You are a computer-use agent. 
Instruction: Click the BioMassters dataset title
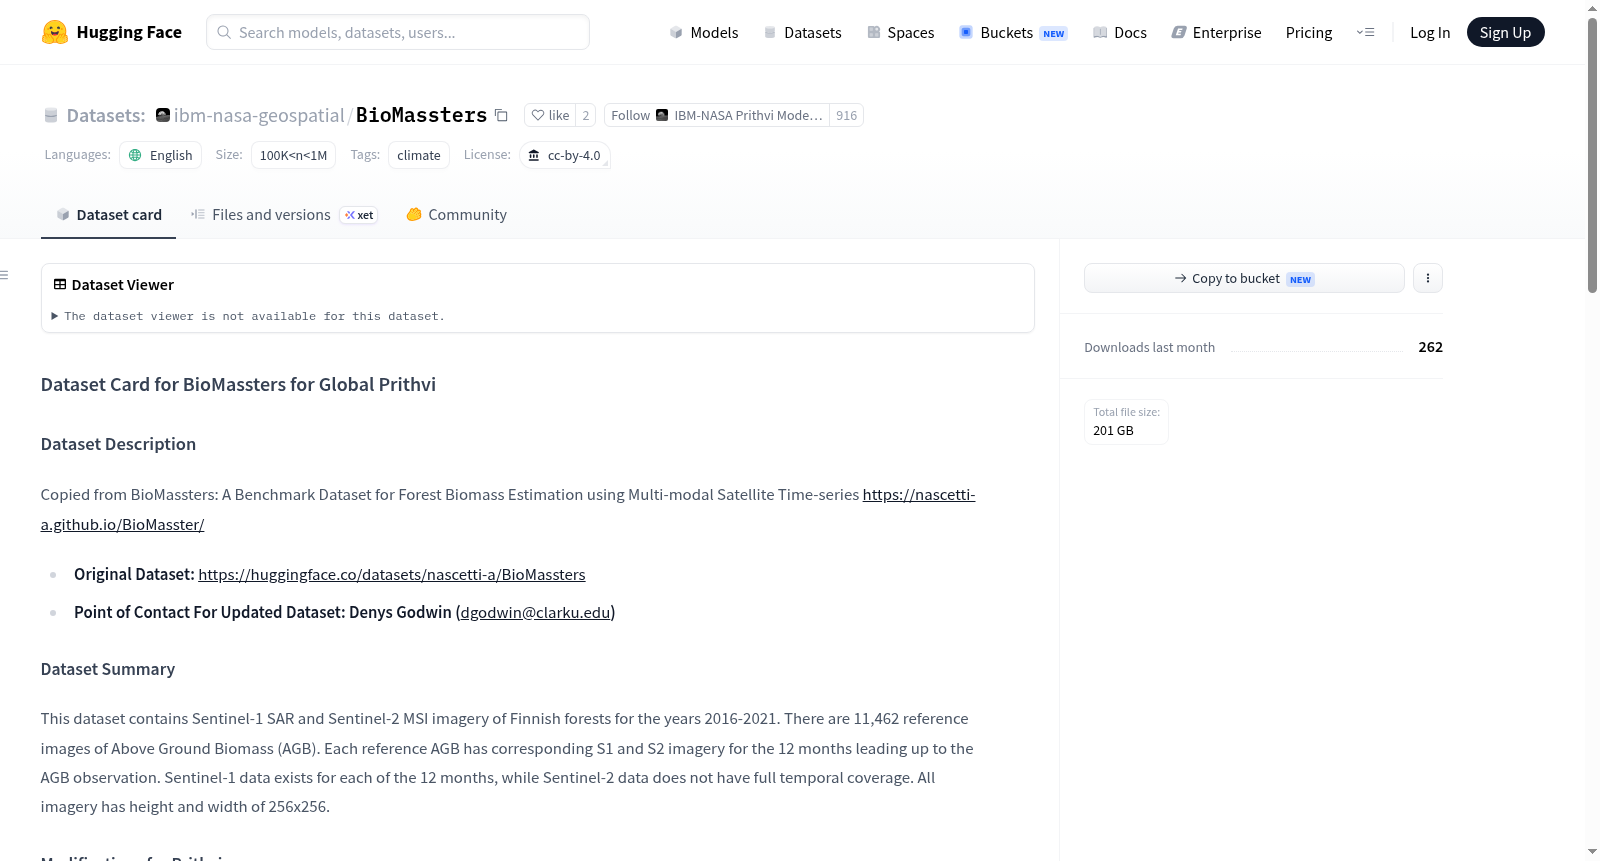[421, 115]
